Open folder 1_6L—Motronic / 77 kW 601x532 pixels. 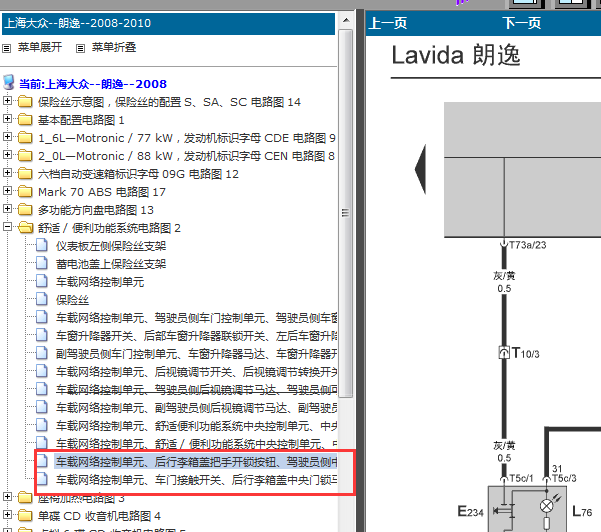tap(187, 138)
